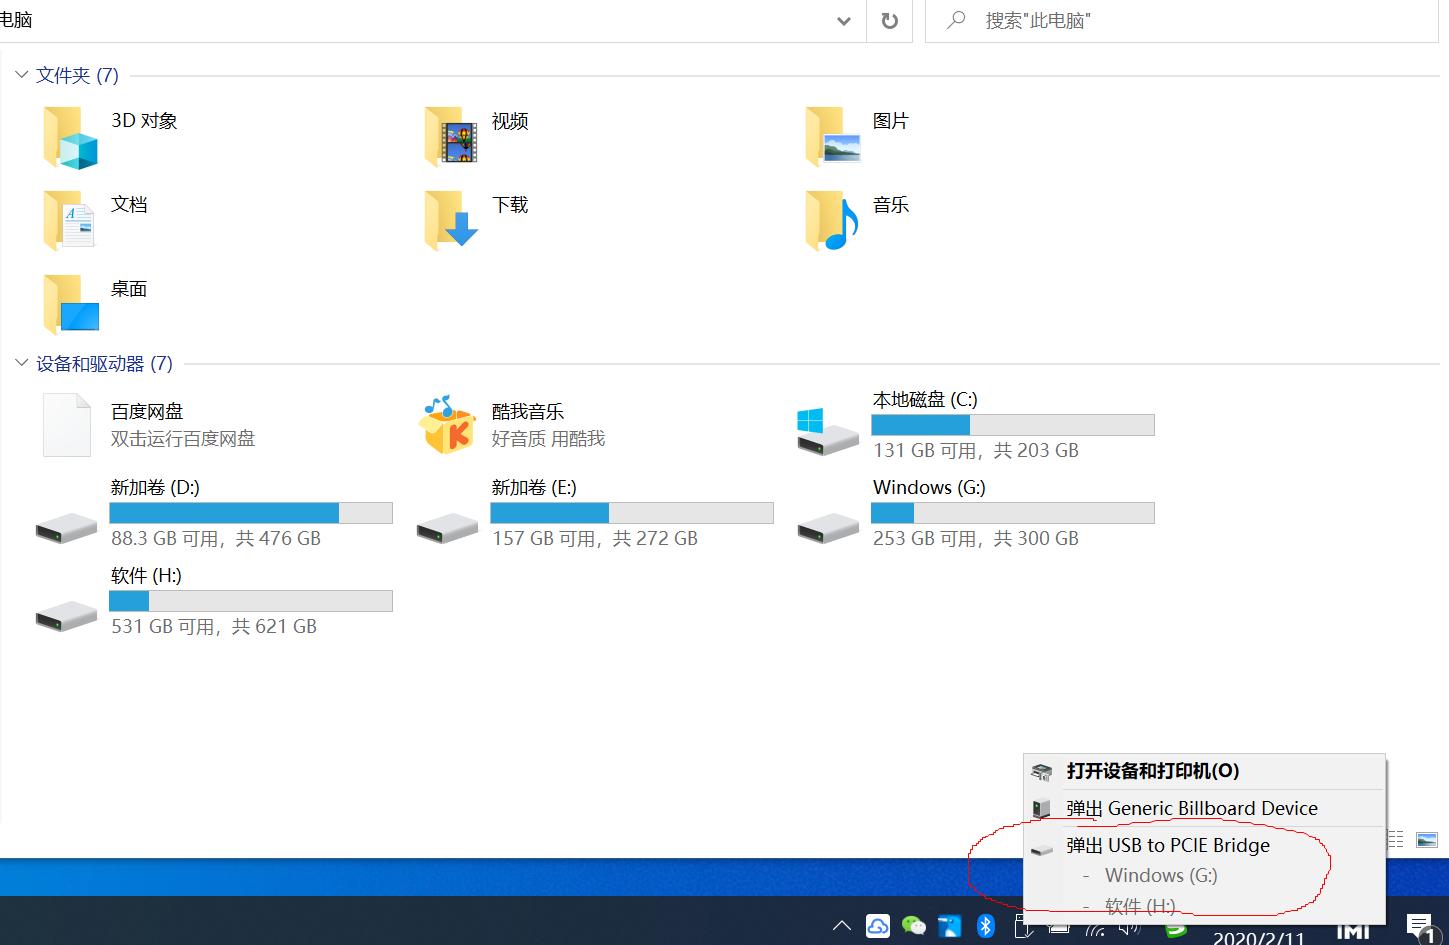
Task: Collapse the 设备和驱动器 (7) section
Action: pyautogui.click(x=21, y=363)
